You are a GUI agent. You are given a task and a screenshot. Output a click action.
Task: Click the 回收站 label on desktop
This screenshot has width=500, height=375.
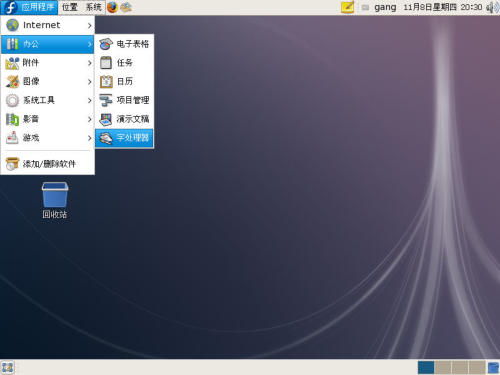pyautogui.click(x=55, y=214)
